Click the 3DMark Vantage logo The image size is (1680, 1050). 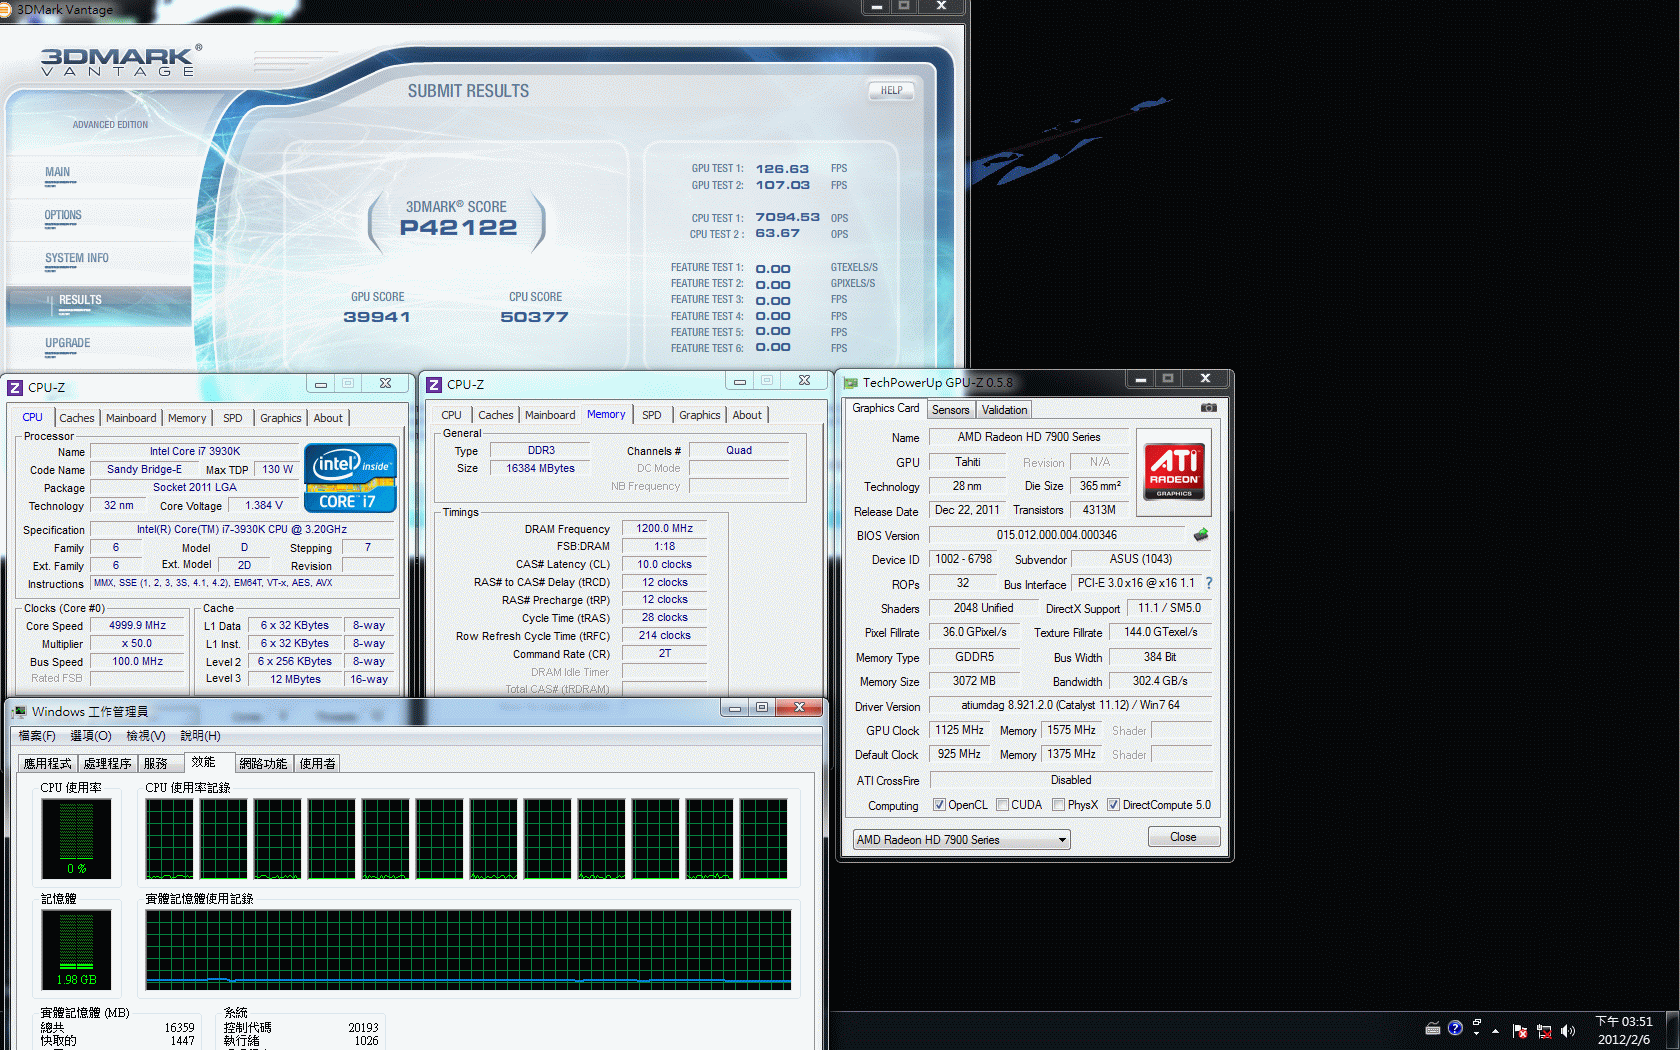coord(120,61)
